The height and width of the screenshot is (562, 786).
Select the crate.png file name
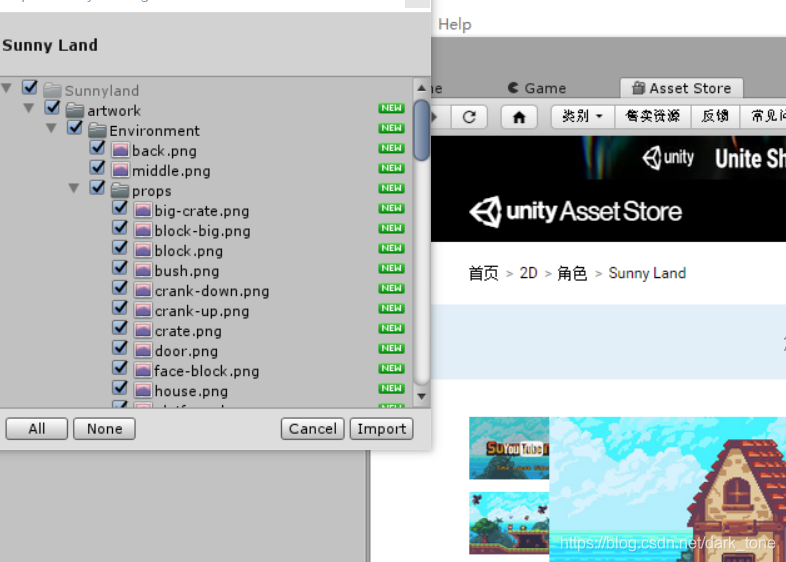tap(188, 331)
